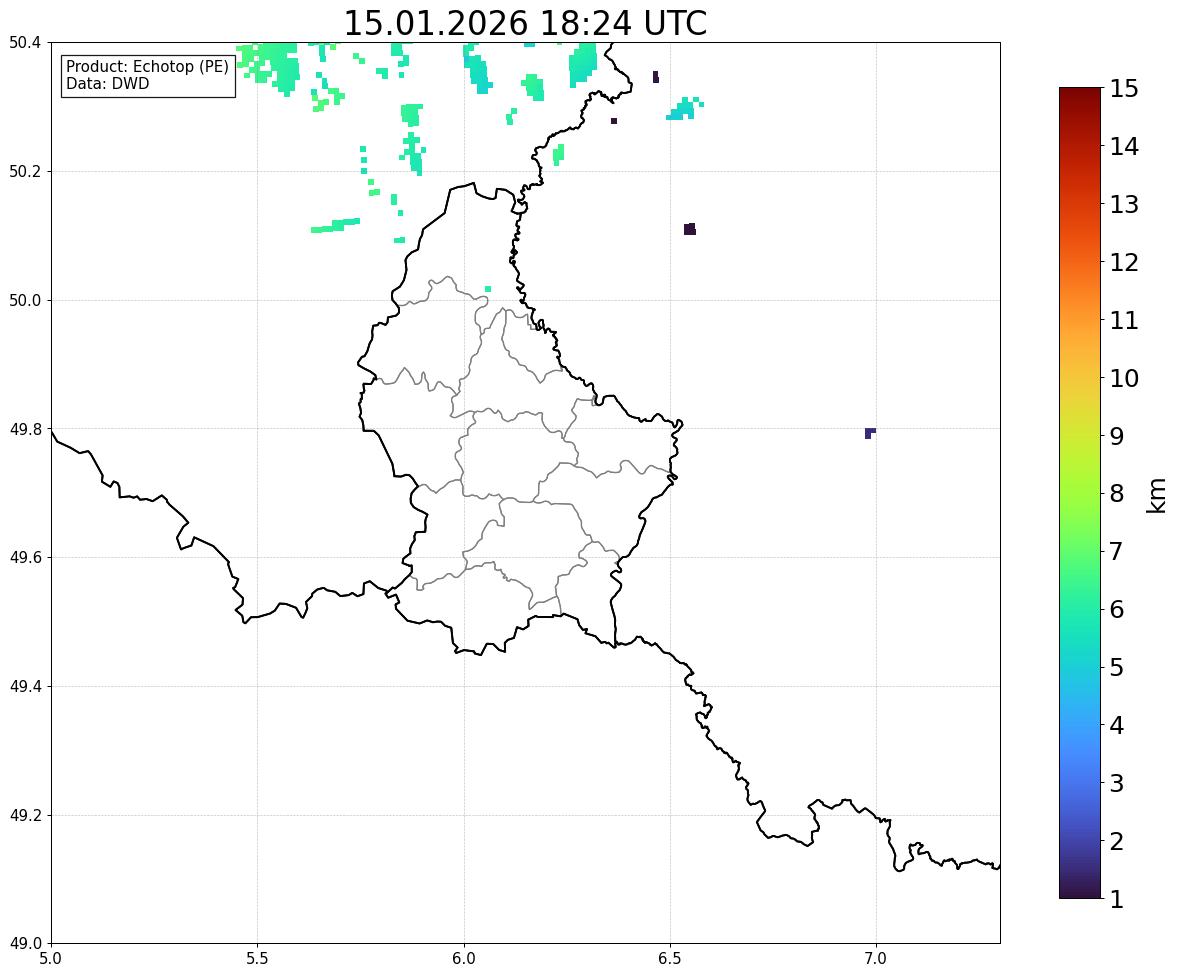
Task: Click the 'Product: Echotop (PE)' label
Action: 147,66
